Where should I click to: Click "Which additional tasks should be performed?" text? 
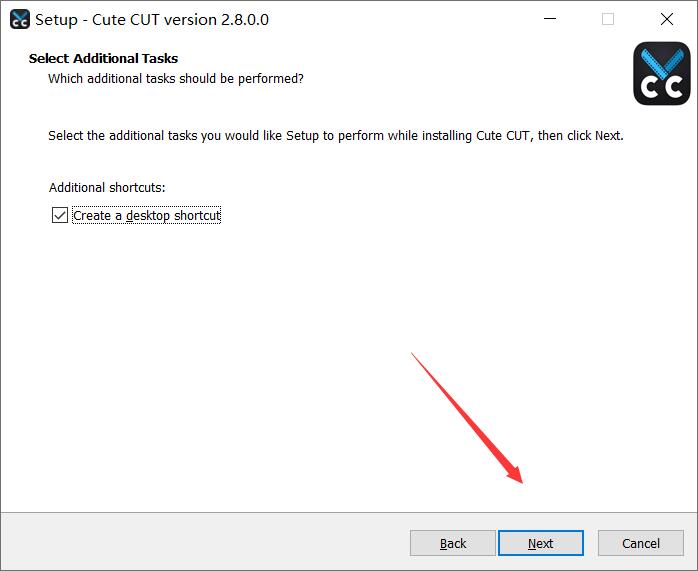(176, 78)
